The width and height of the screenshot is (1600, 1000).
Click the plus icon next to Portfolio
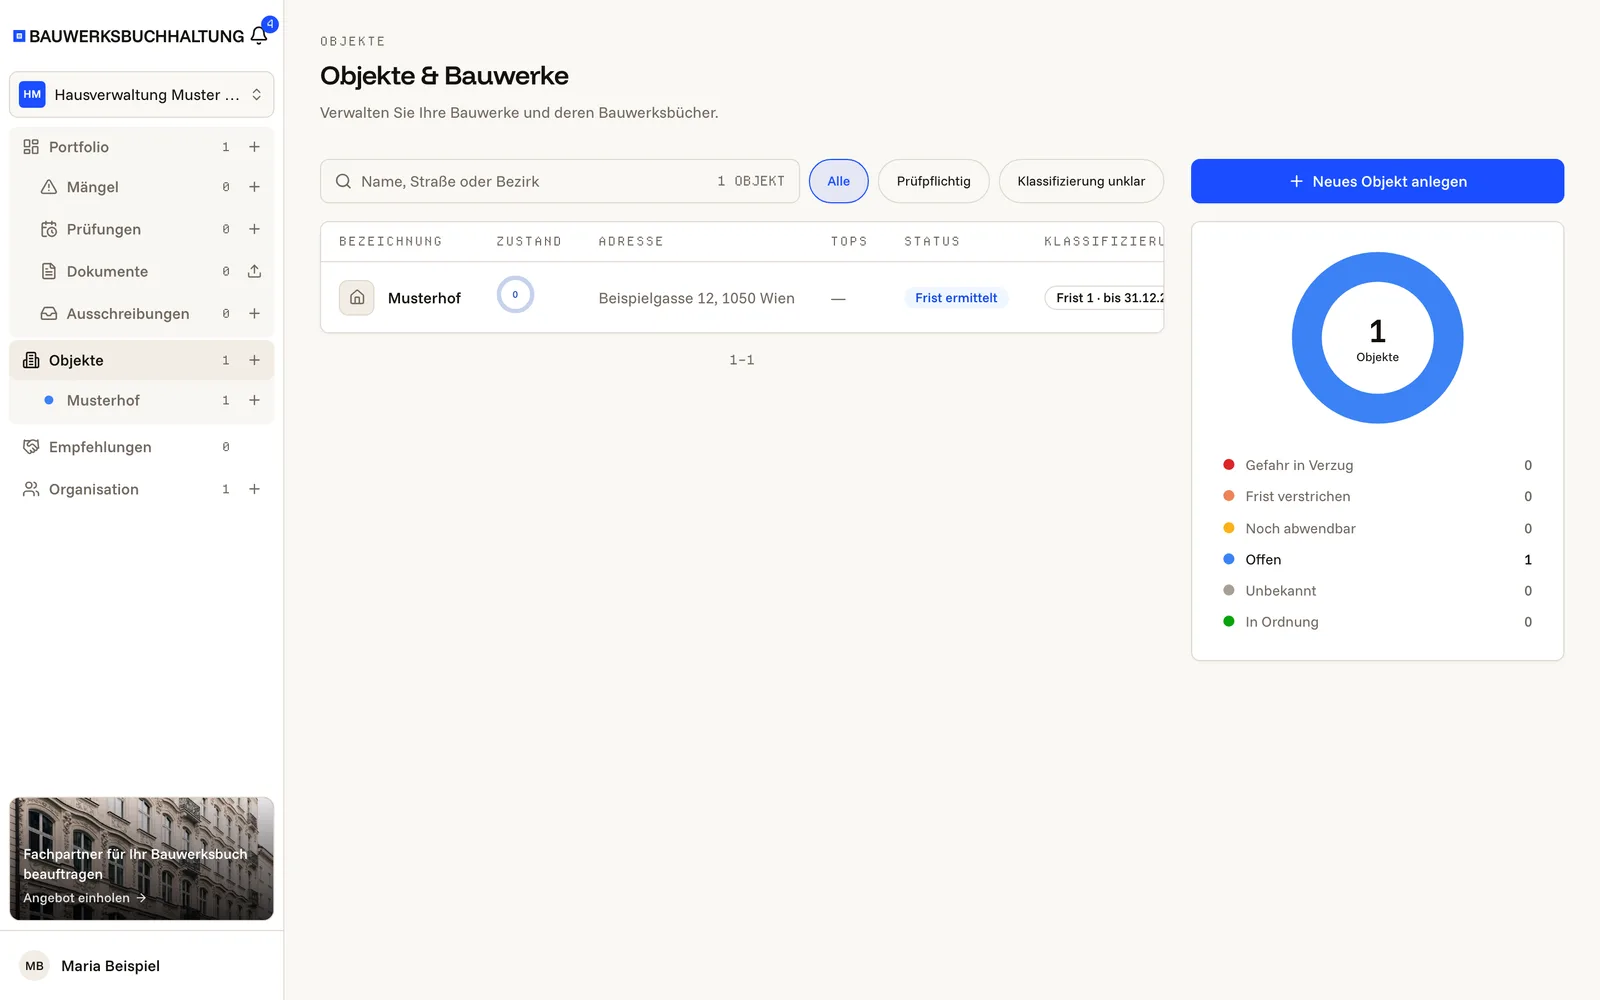pyautogui.click(x=254, y=147)
